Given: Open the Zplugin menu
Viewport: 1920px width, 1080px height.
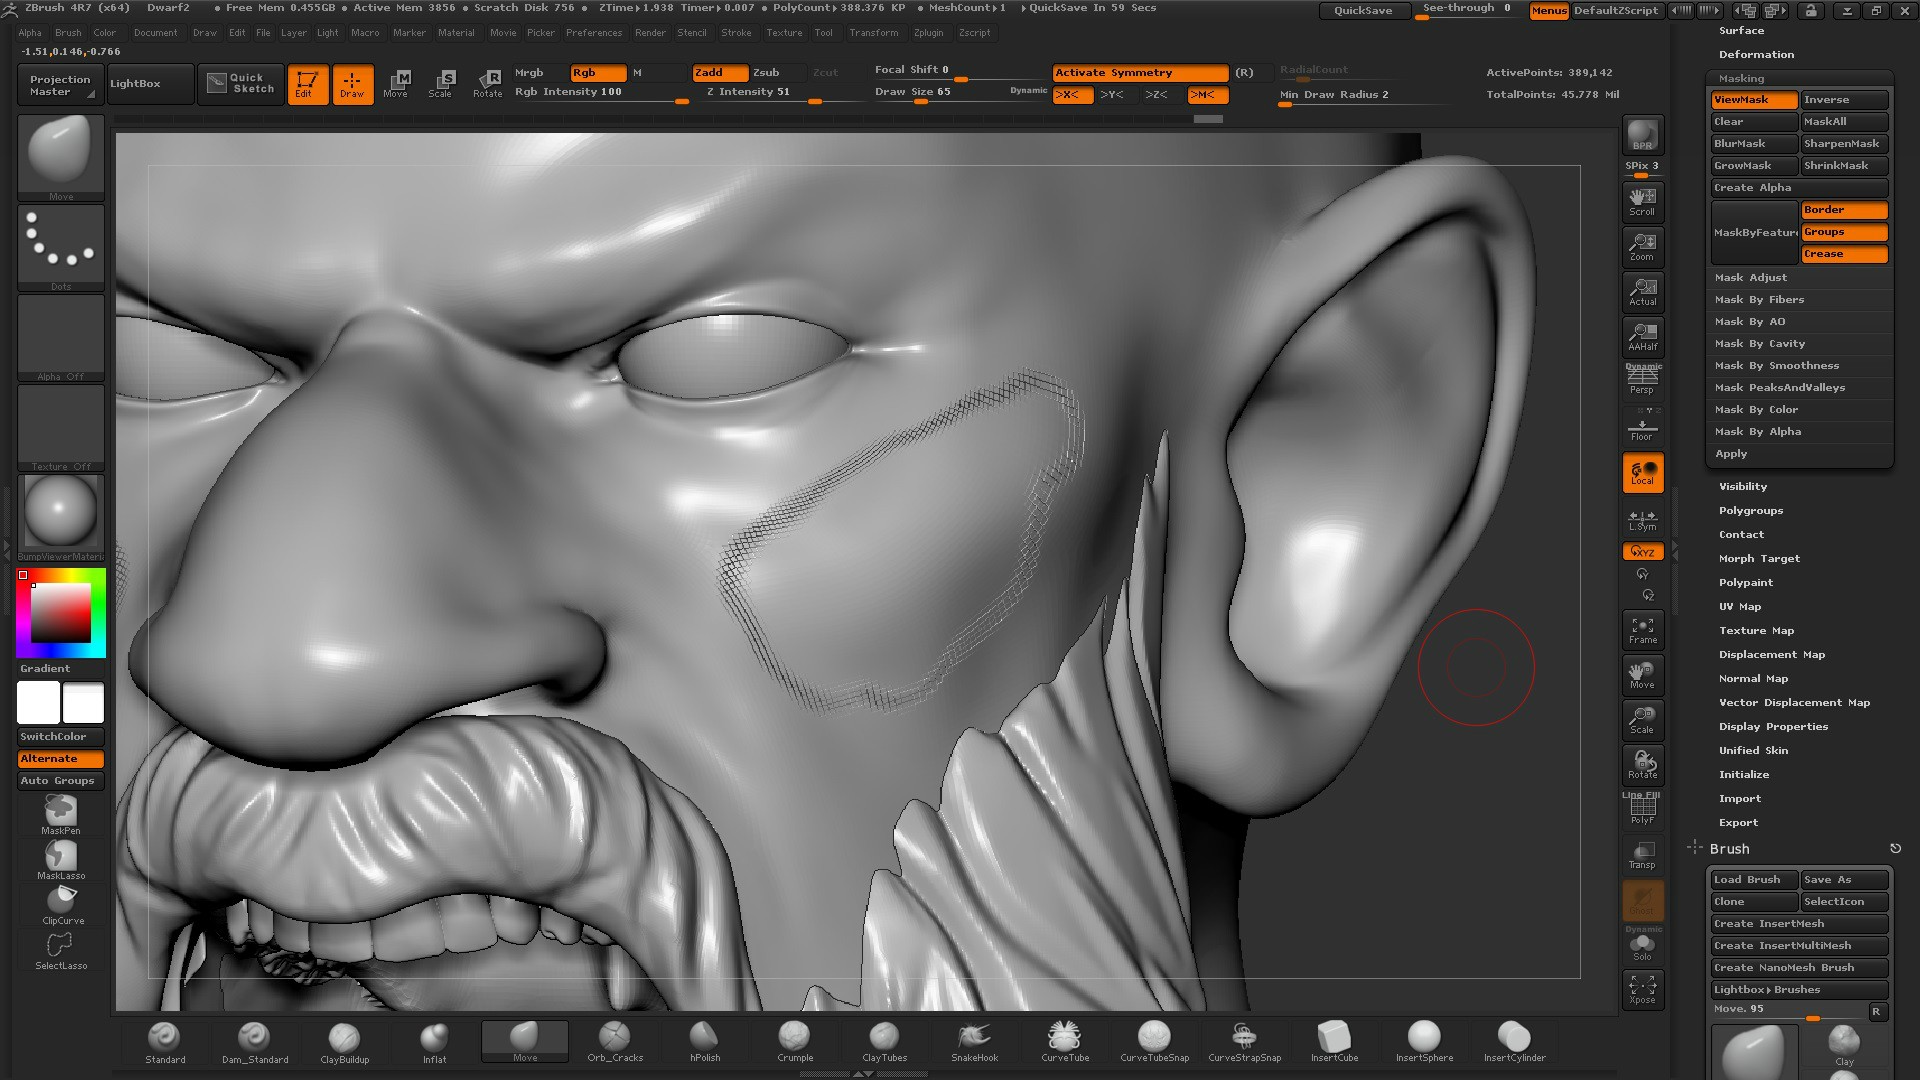Looking at the screenshot, I should point(928,33).
